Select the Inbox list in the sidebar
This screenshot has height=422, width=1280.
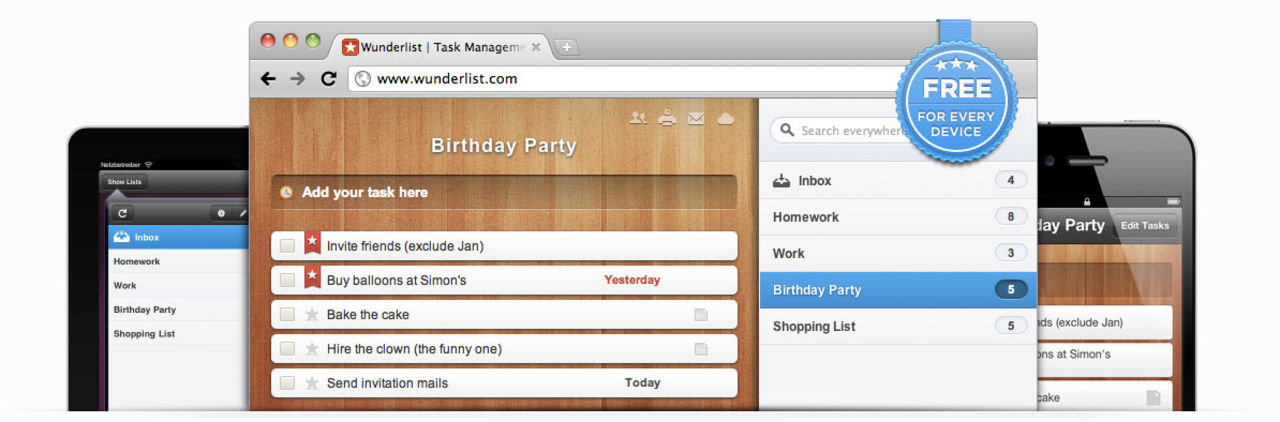[814, 181]
